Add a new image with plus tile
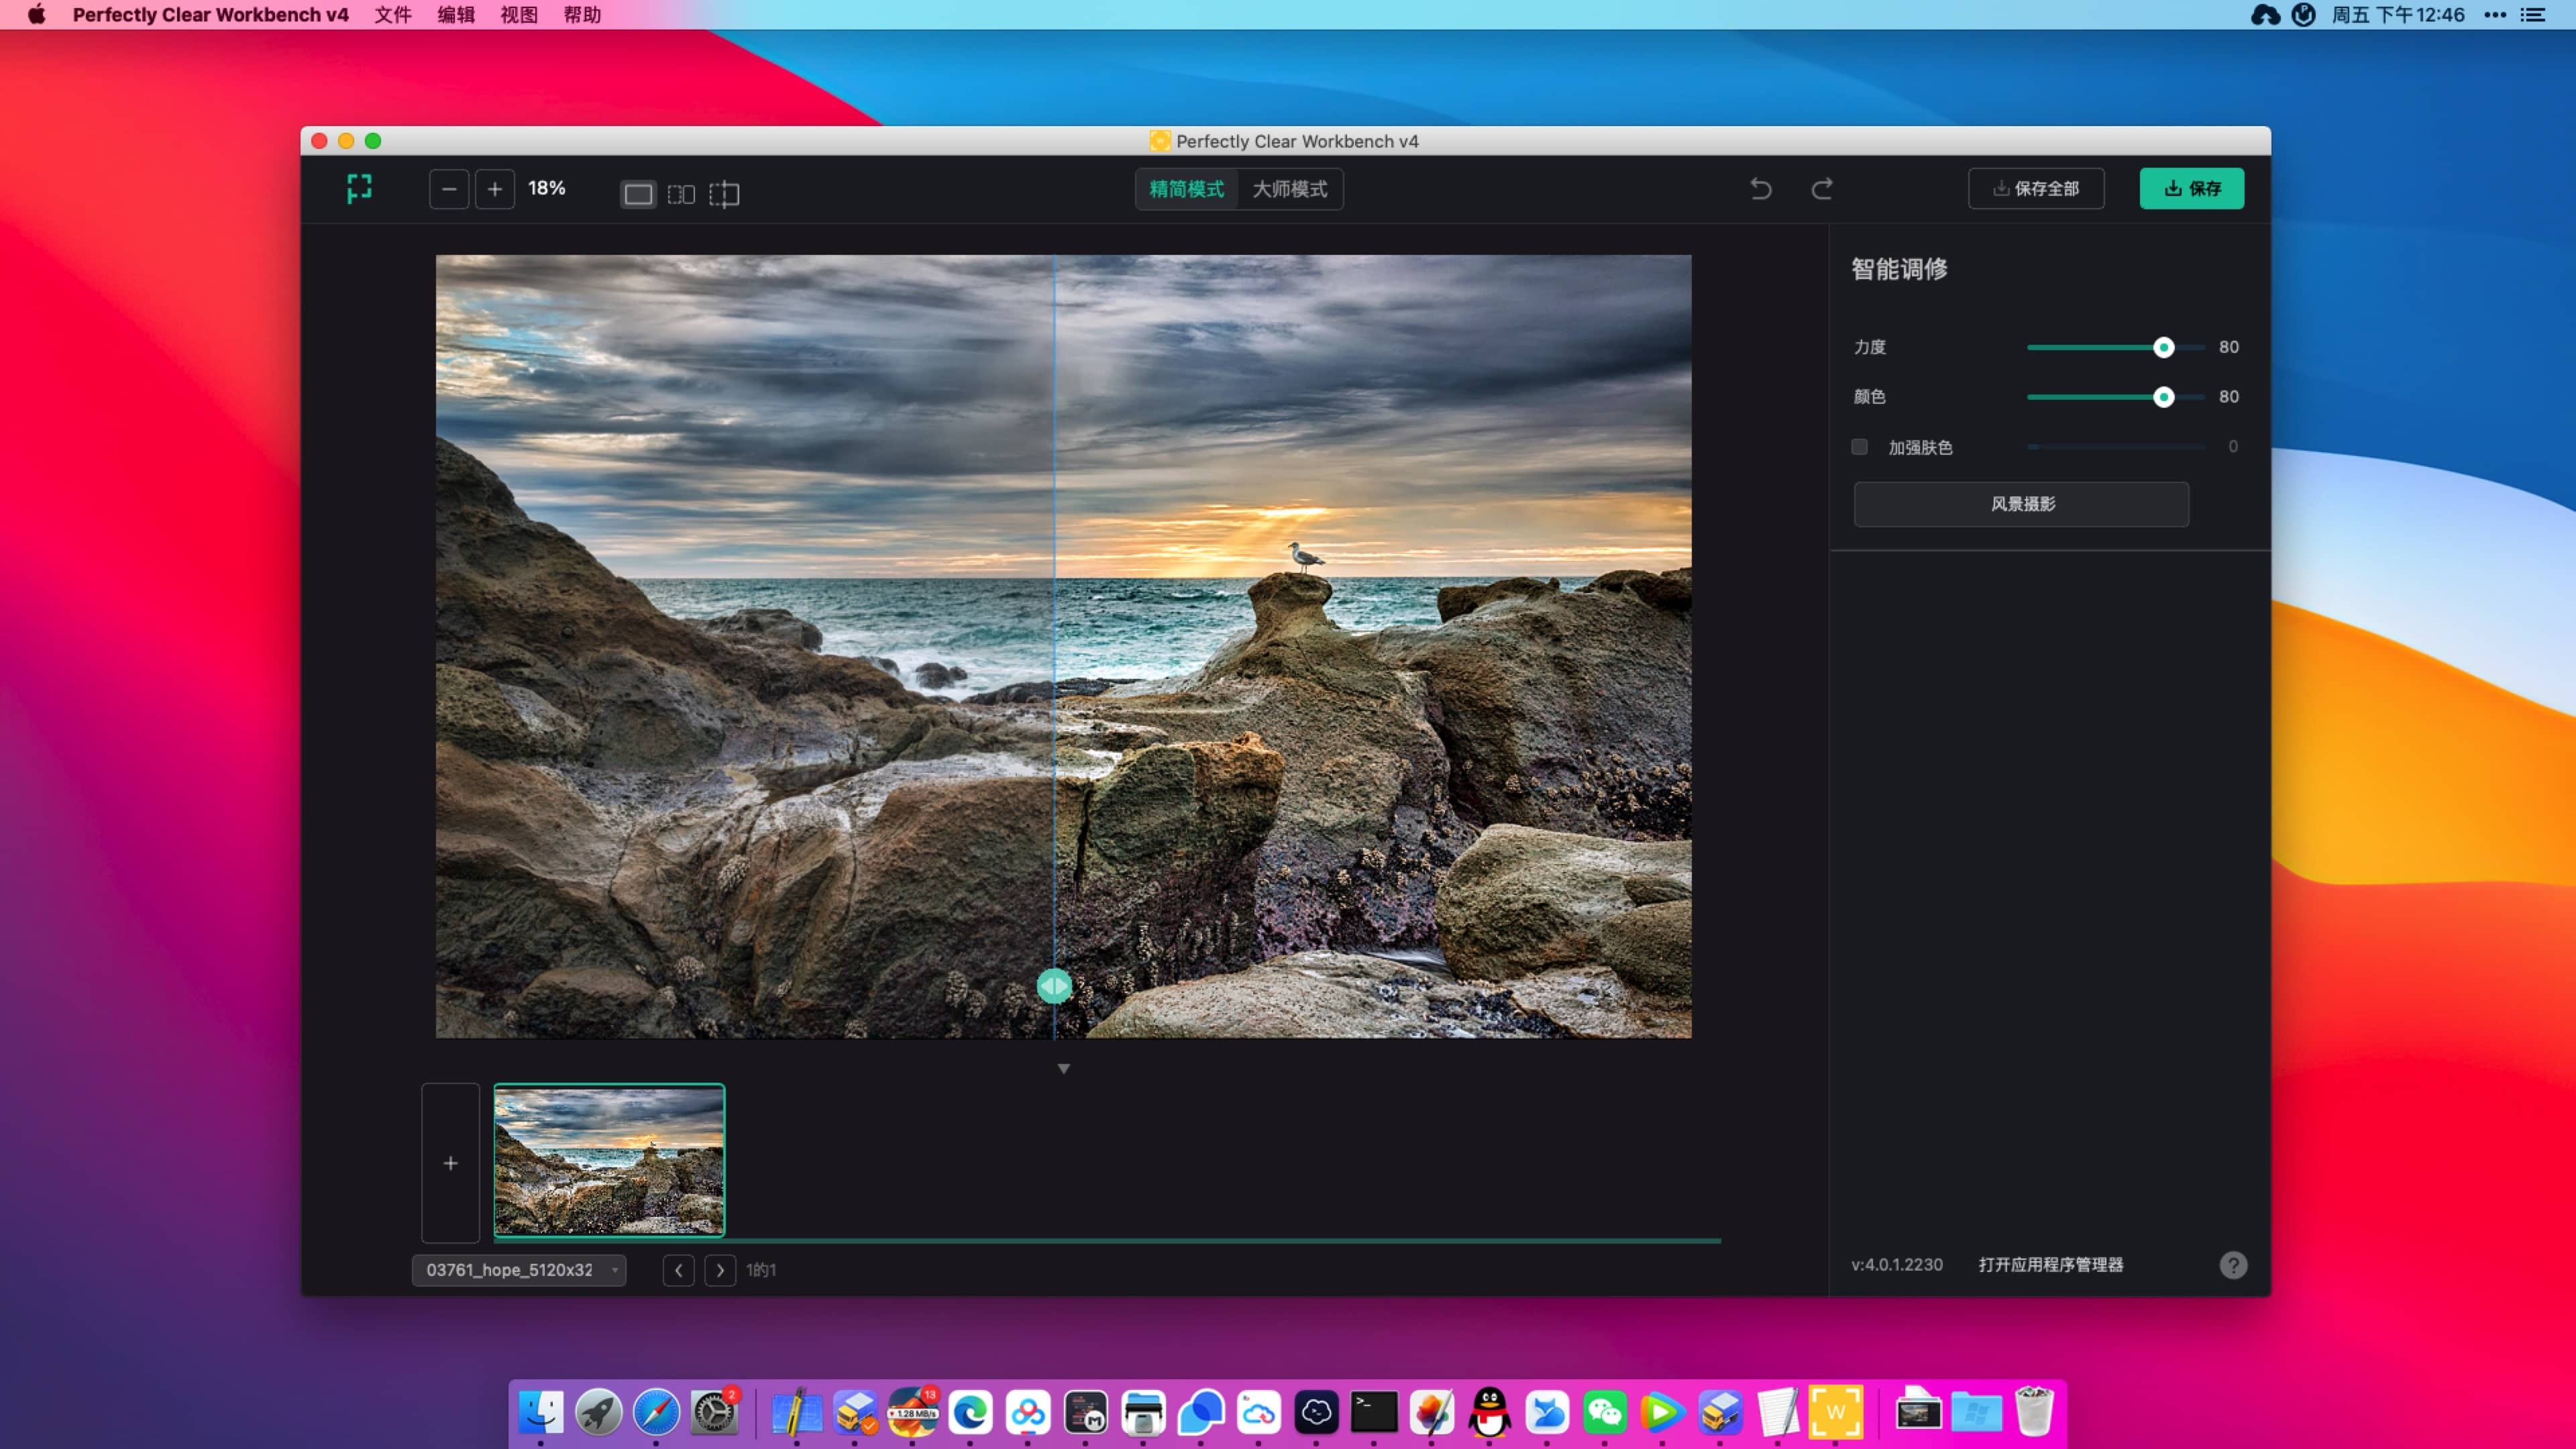2576x1449 pixels. tap(451, 1163)
